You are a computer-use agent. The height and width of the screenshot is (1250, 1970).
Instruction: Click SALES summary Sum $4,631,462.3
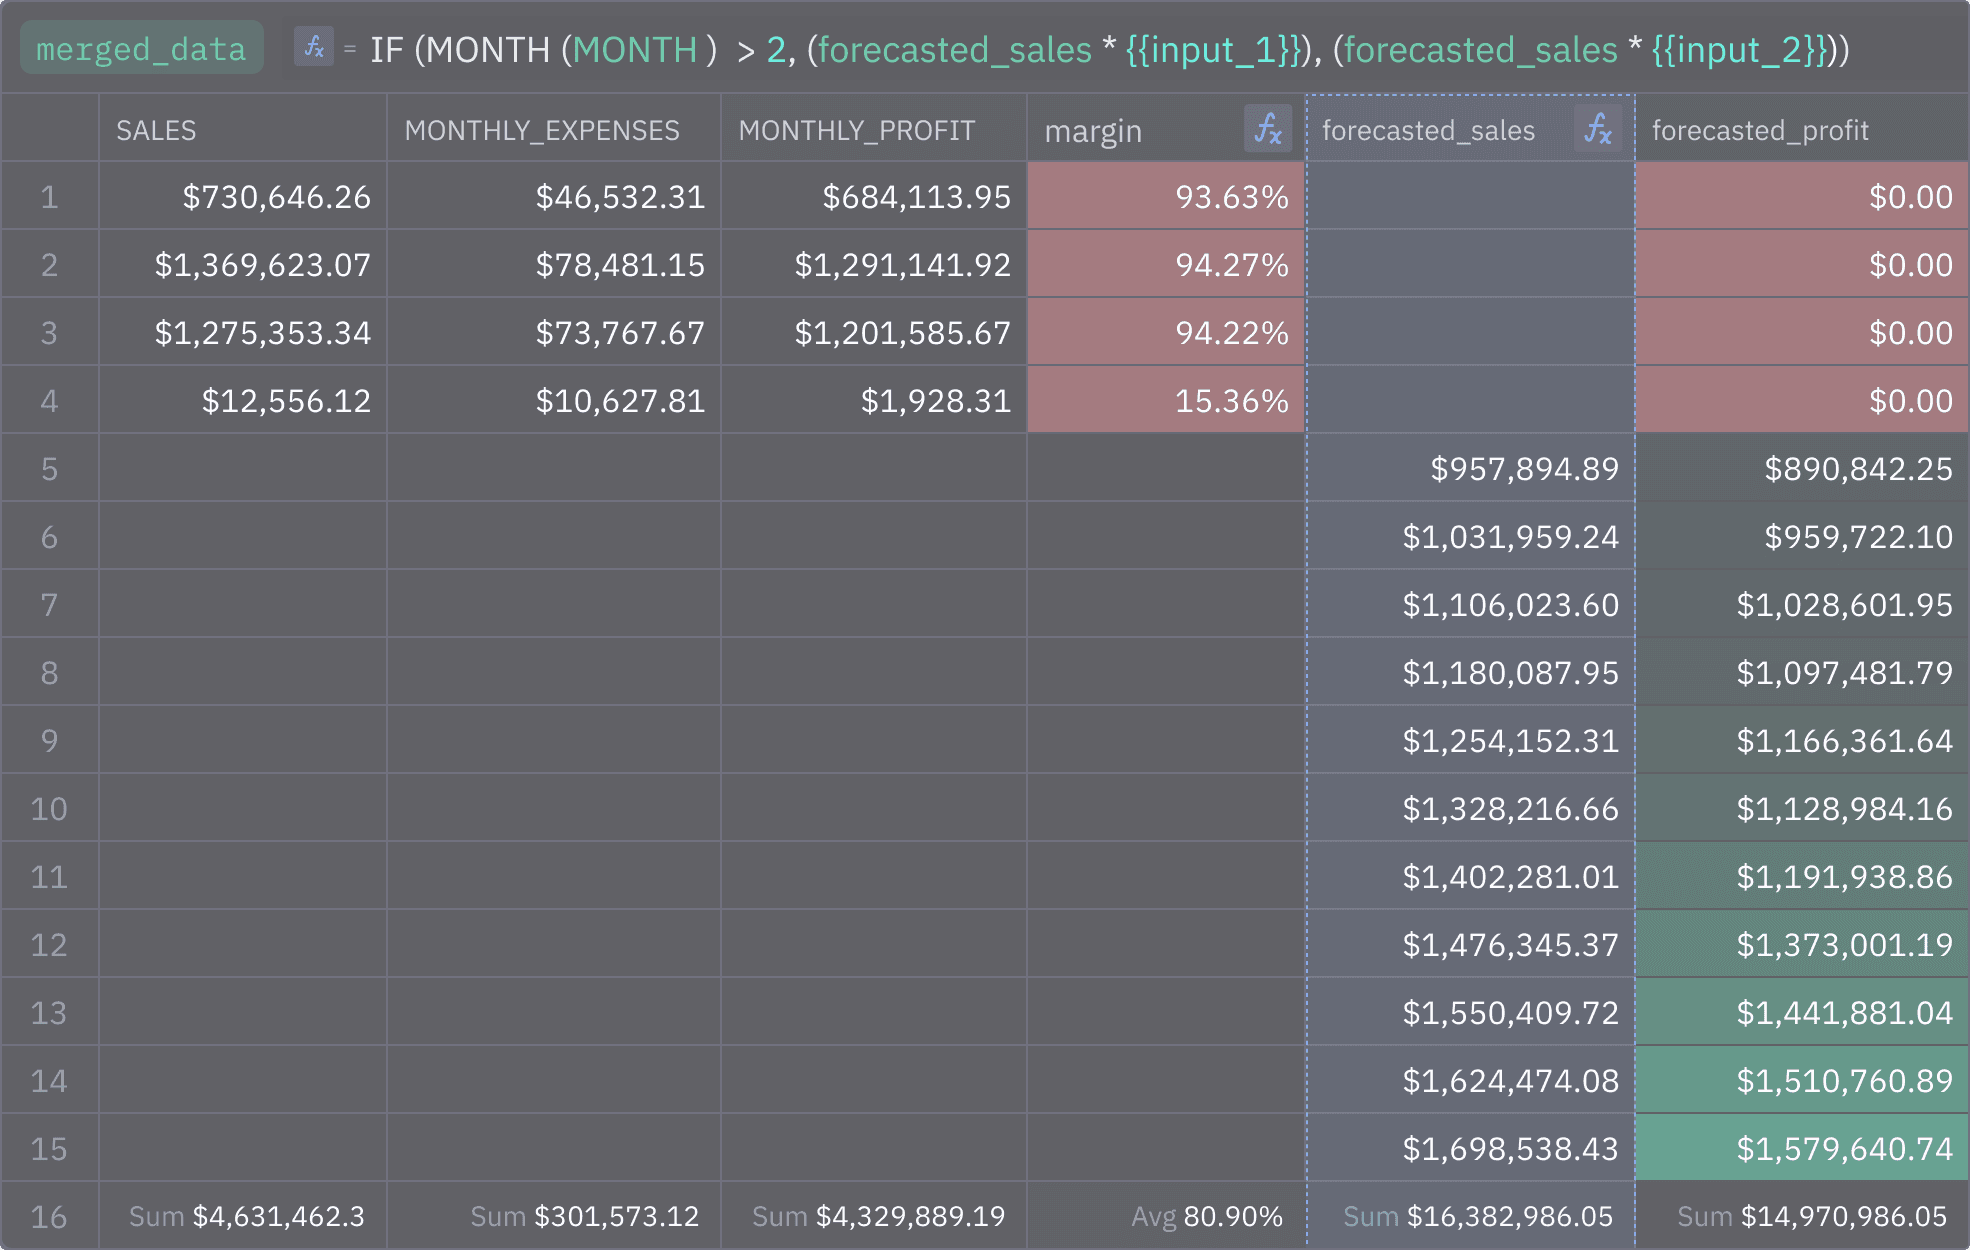(243, 1216)
